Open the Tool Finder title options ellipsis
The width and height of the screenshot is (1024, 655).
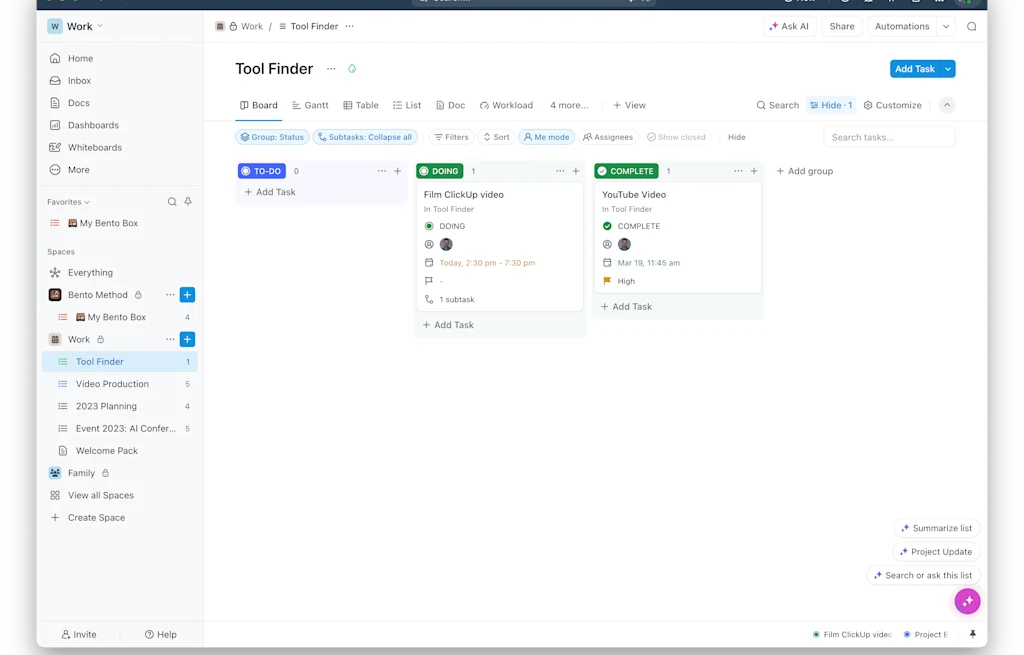331,69
